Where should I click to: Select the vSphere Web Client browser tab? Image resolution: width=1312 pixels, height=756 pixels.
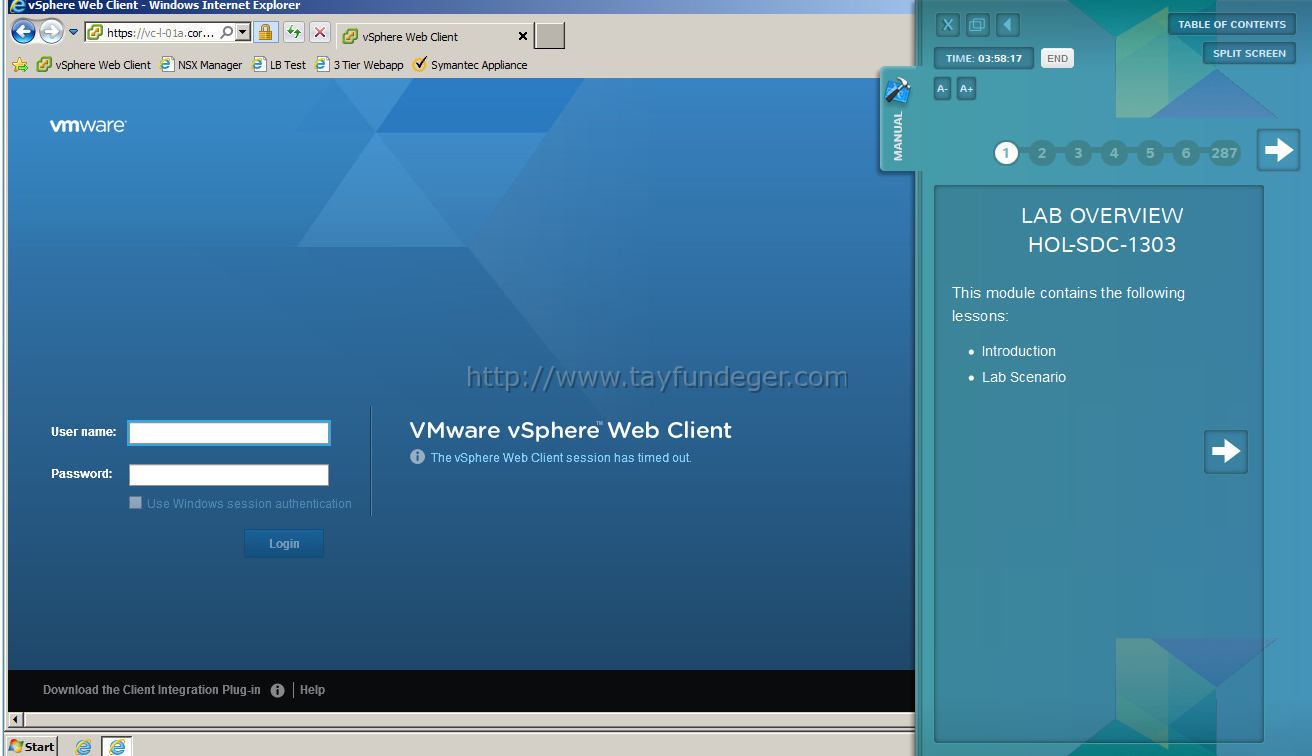435,37
